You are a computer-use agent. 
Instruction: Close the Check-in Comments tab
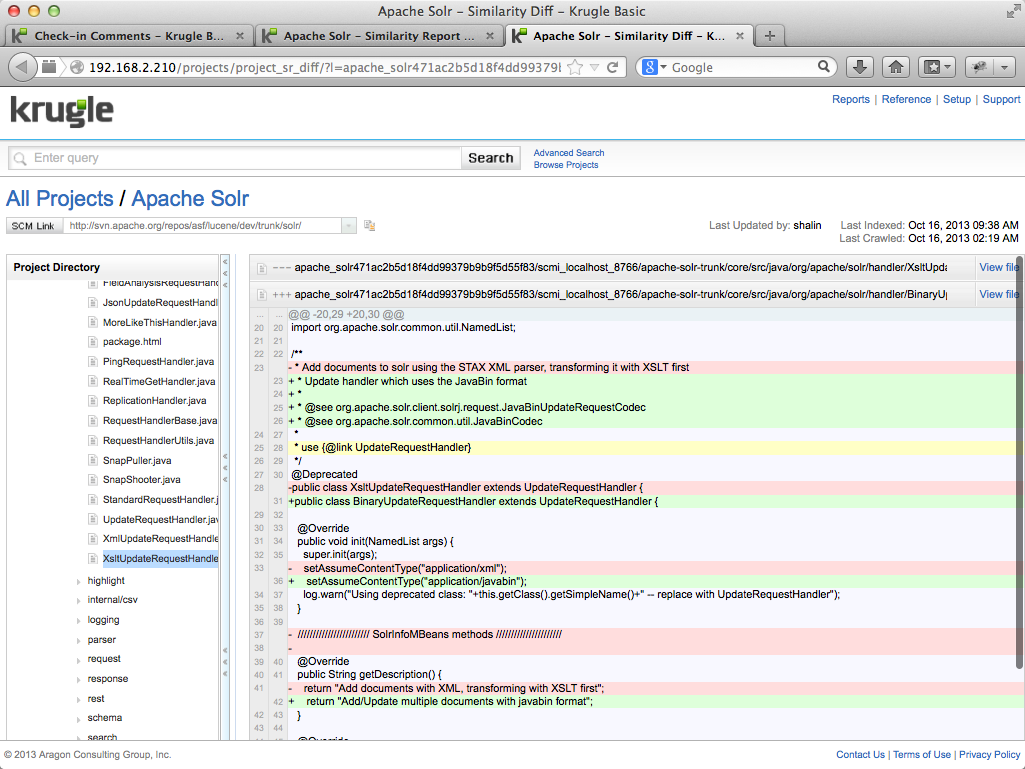coord(240,36)
